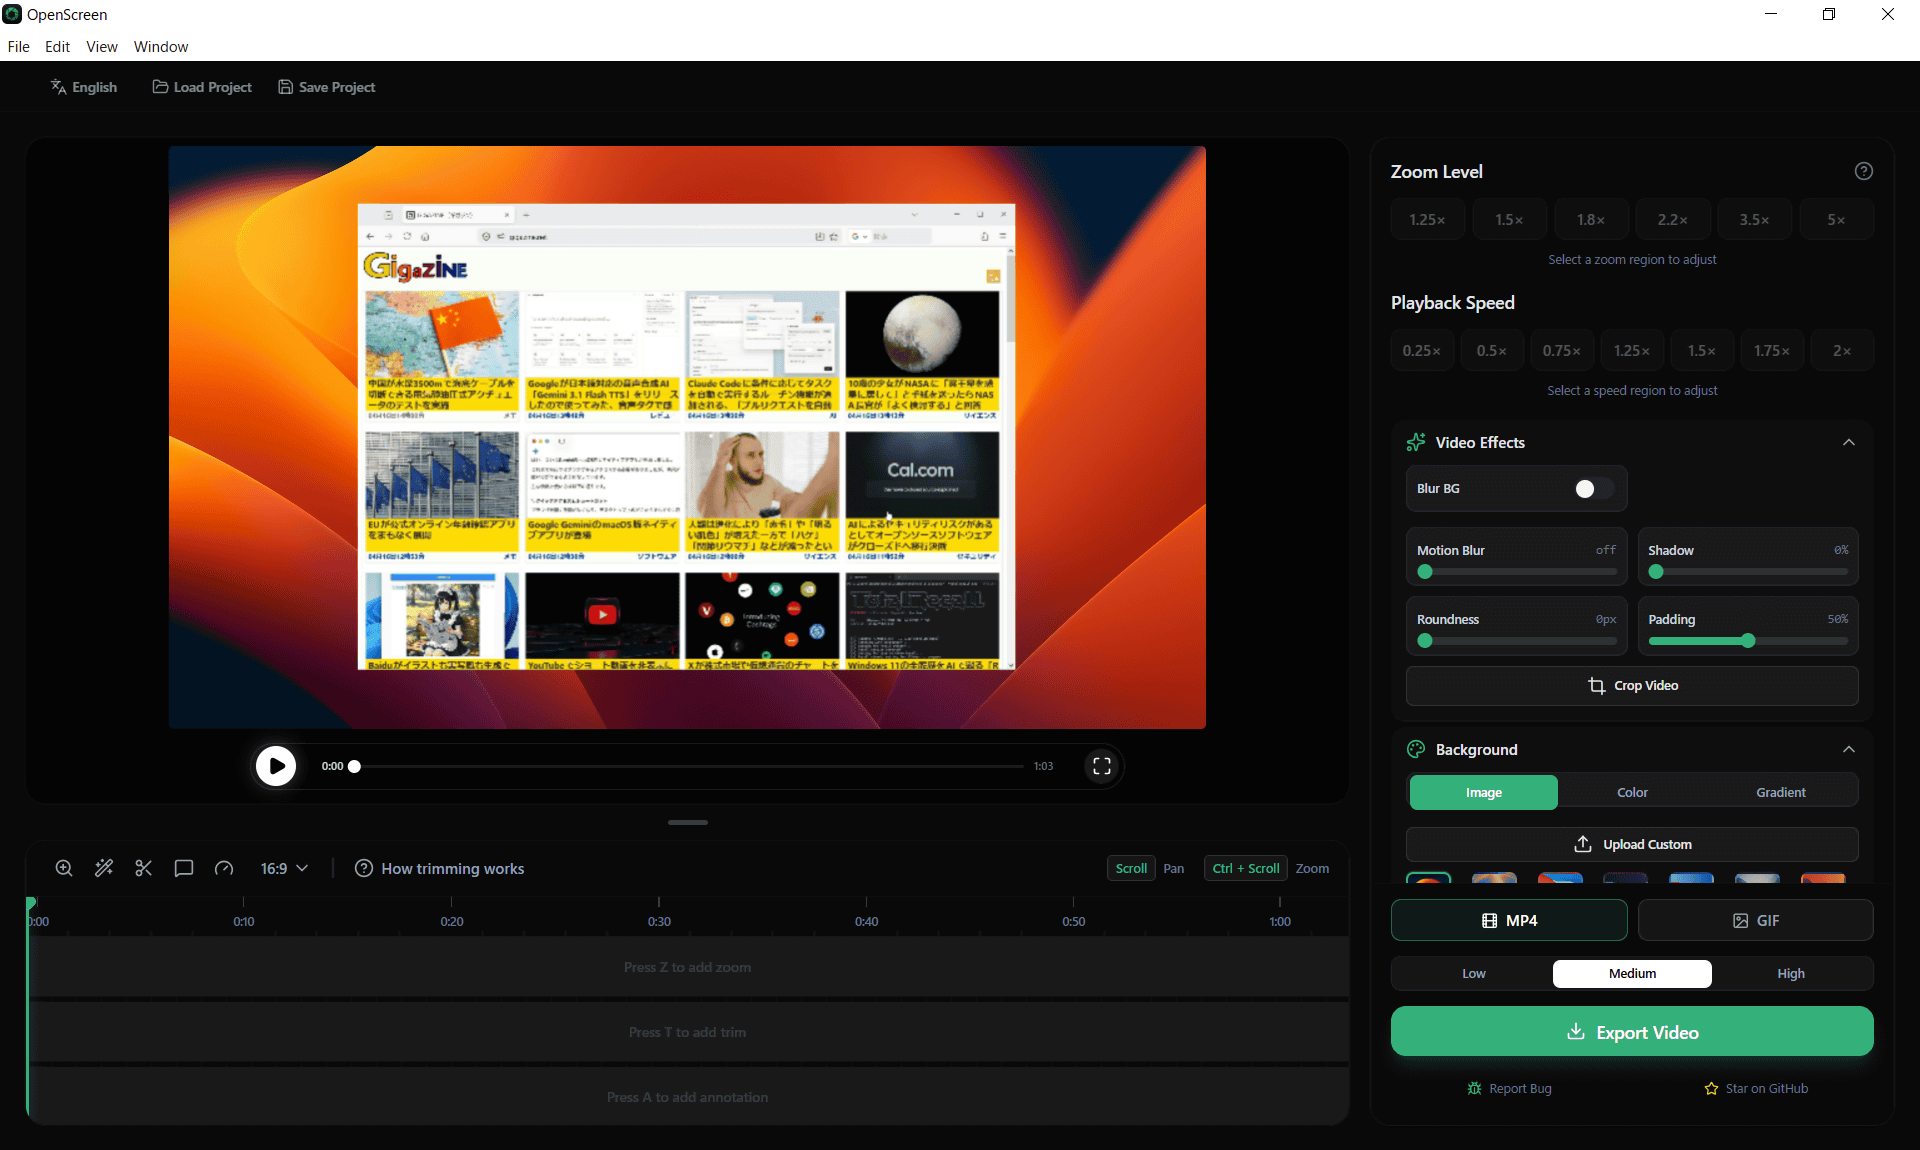Open the Edit menu
This screenshot has height=1150, width=1920.
pos(57,47)
